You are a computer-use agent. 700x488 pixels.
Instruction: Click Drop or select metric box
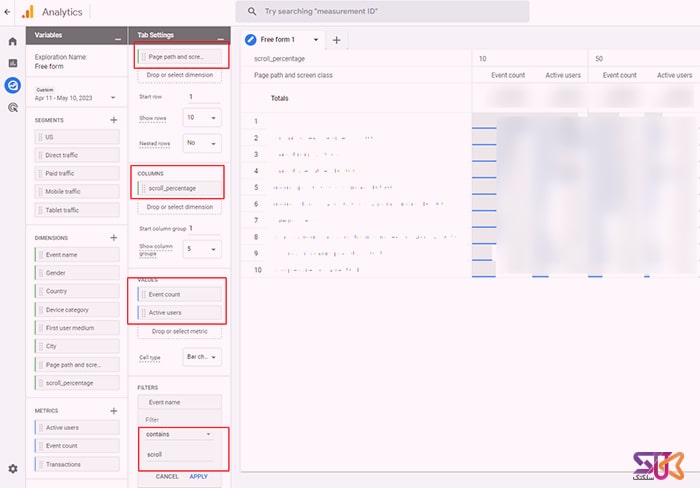(x=179, y=331)
